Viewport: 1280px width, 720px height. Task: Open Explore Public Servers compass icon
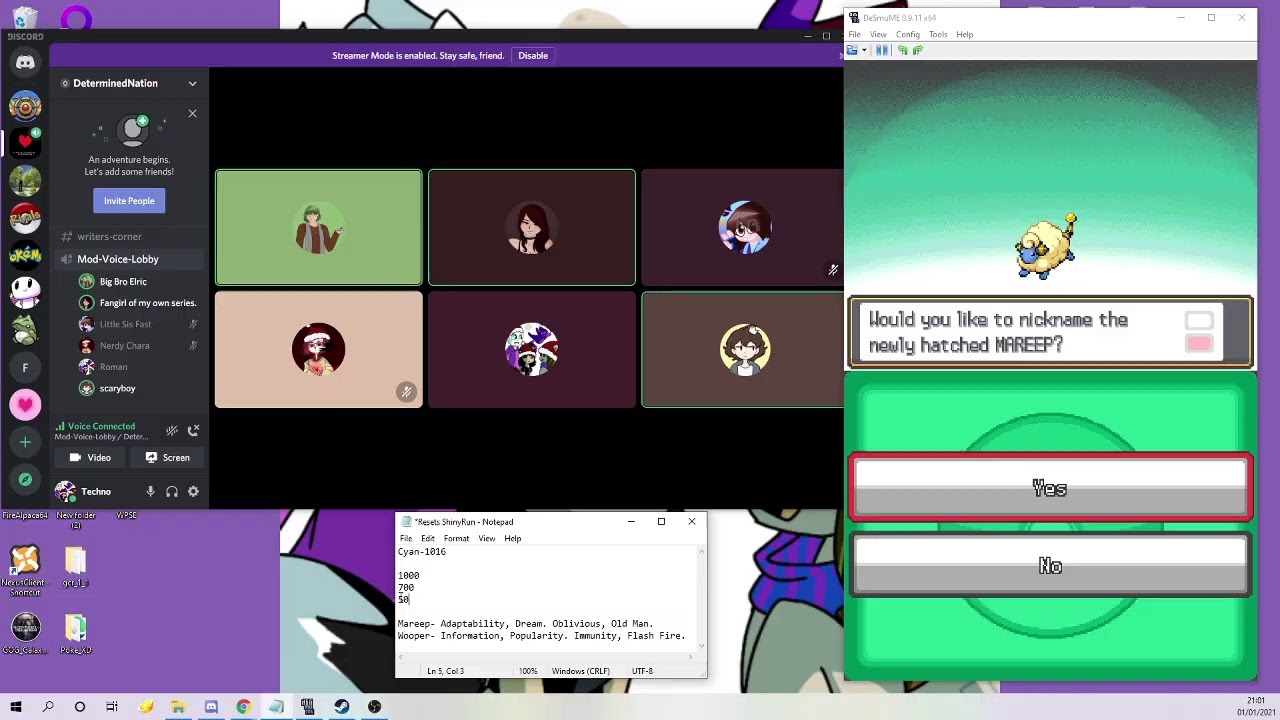[25, 479]
